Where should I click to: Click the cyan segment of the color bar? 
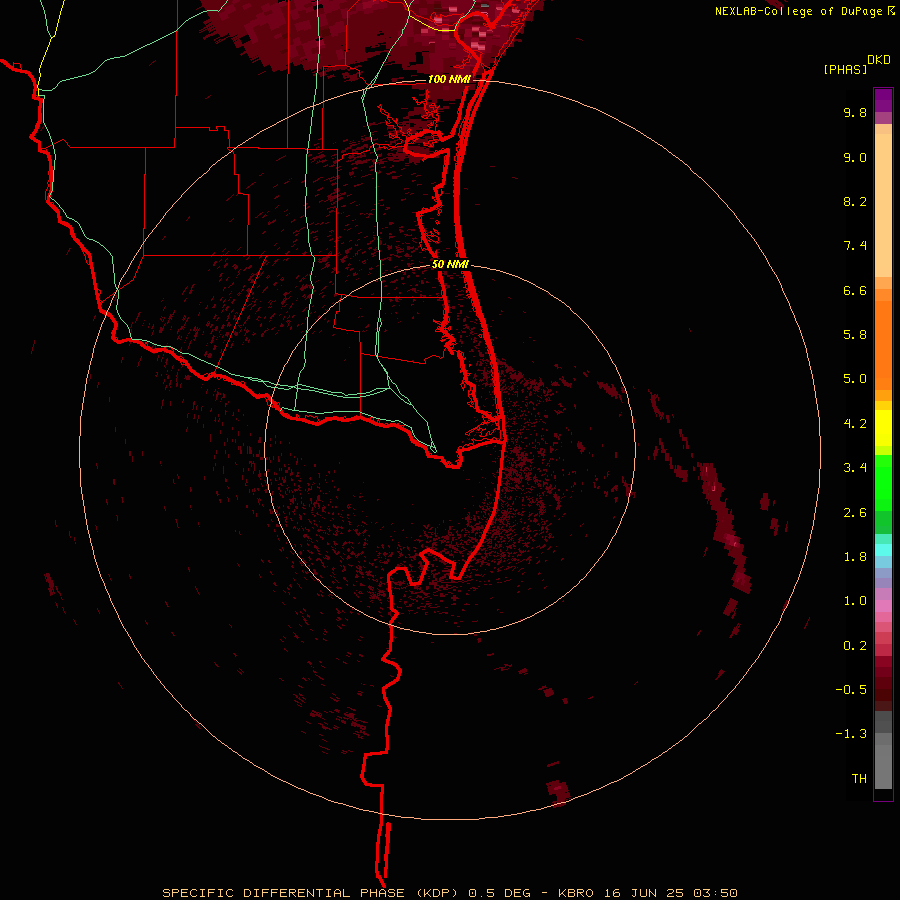[883, 550]
